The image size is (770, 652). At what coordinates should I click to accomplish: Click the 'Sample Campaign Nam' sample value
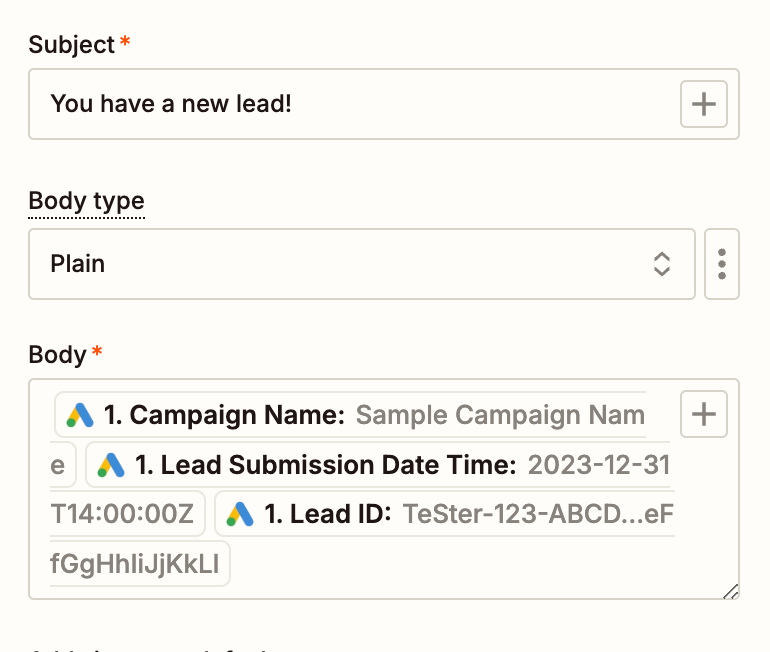[x=500, y=415]
